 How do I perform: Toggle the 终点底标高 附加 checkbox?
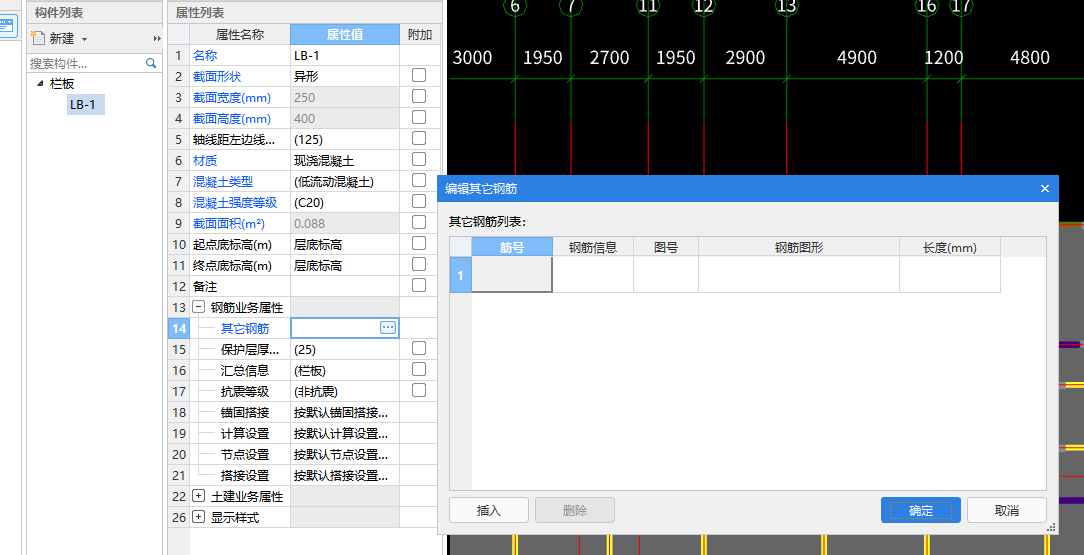pyautogui.click(x=419, y=264)
